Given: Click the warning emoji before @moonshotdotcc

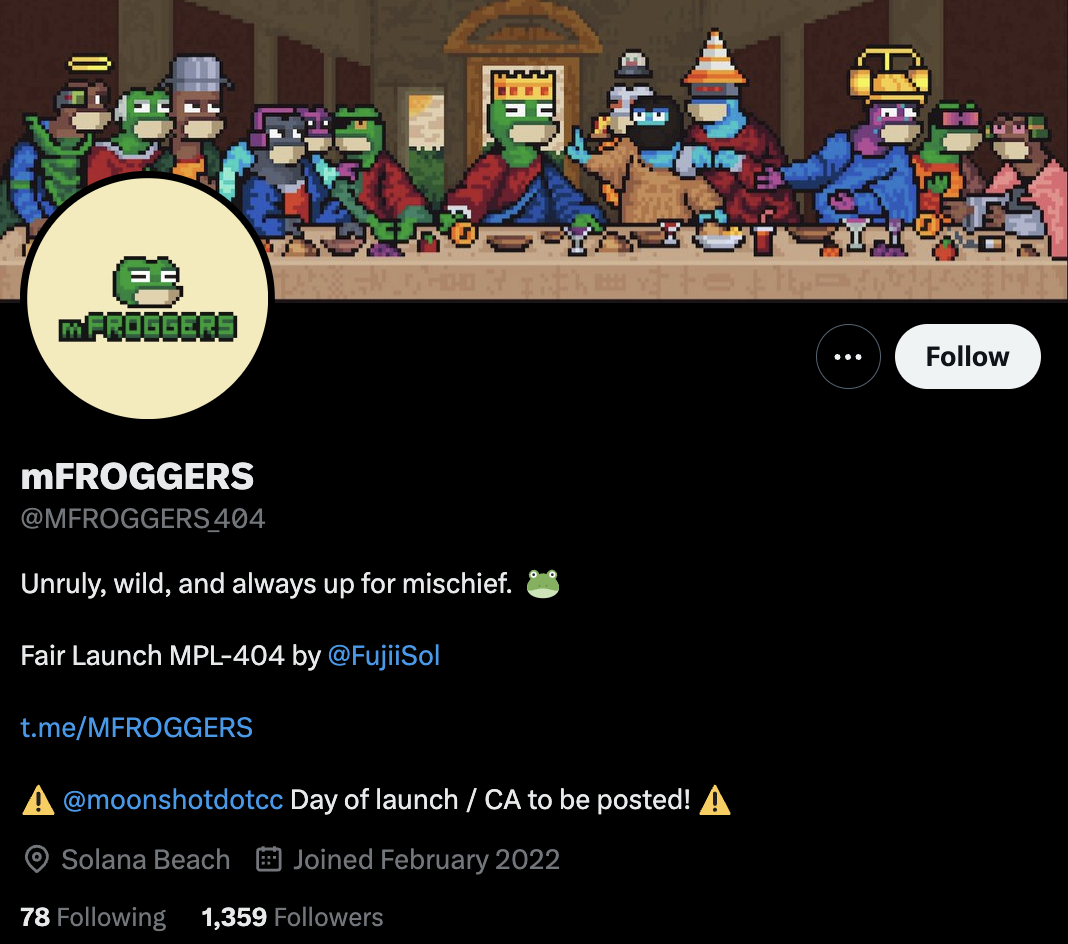Looking at the screenshot, I should [38, 800].
